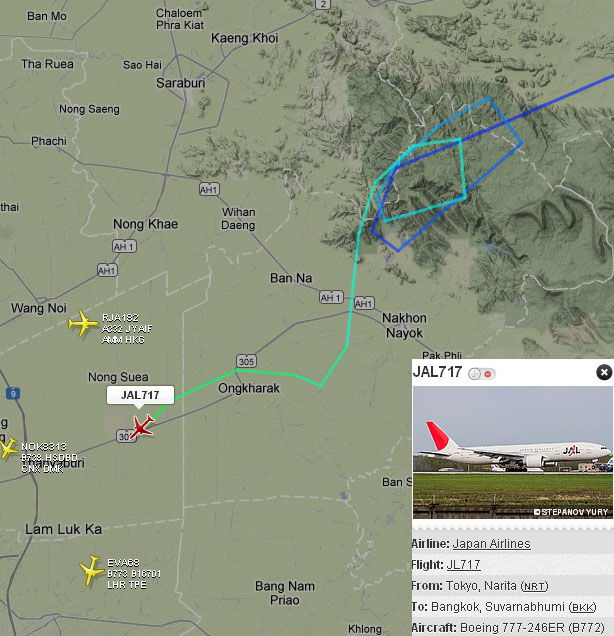This screenshot has height=636, width=614.
Task: Select the EVA68 yellow aircraft marker
Action: (92, 570)
